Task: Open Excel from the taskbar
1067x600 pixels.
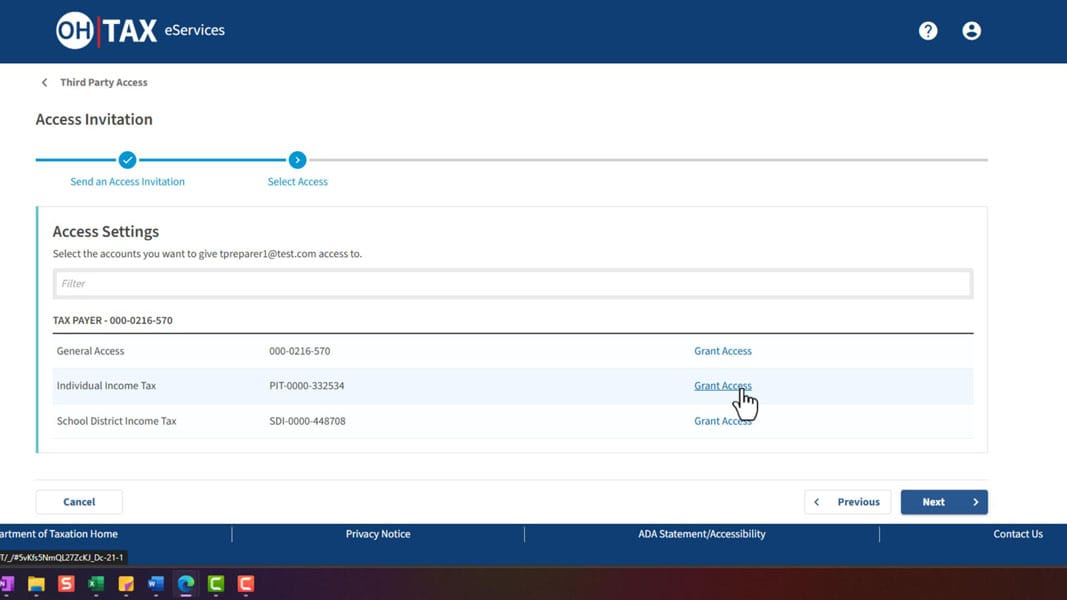Action: click(96, 584)
